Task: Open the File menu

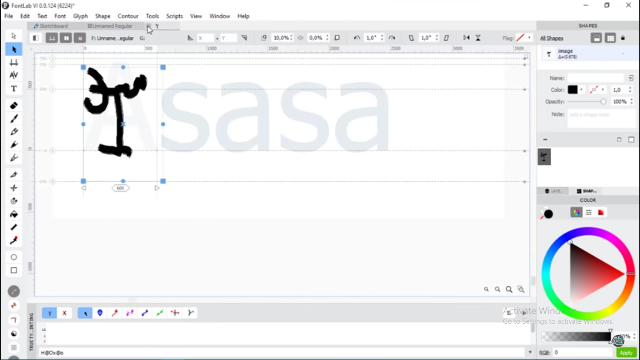Action: (9, 16)
